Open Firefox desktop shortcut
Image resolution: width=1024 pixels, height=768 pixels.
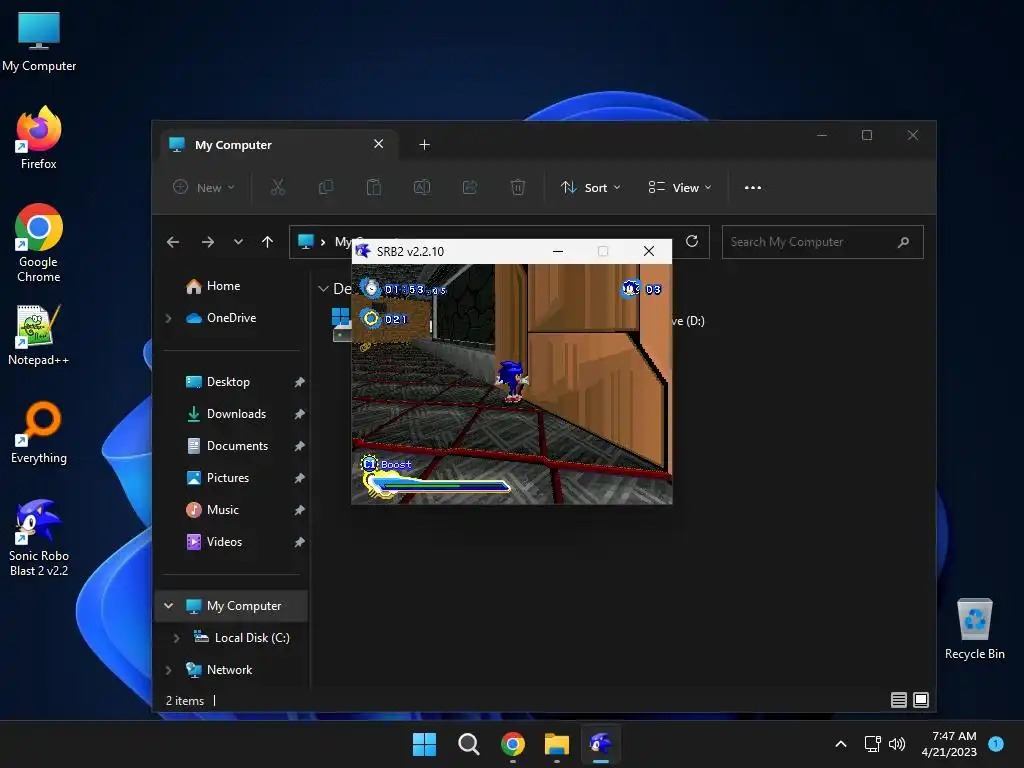click(39, 138)
